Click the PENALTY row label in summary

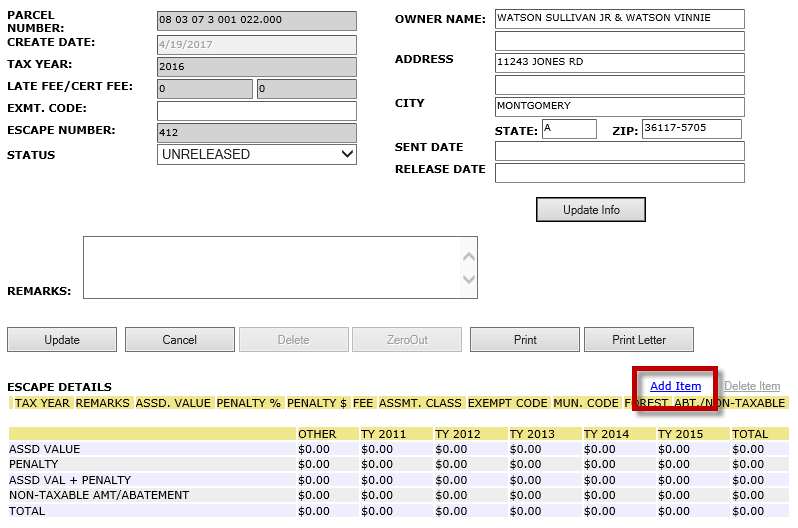(x=34, y=464)
